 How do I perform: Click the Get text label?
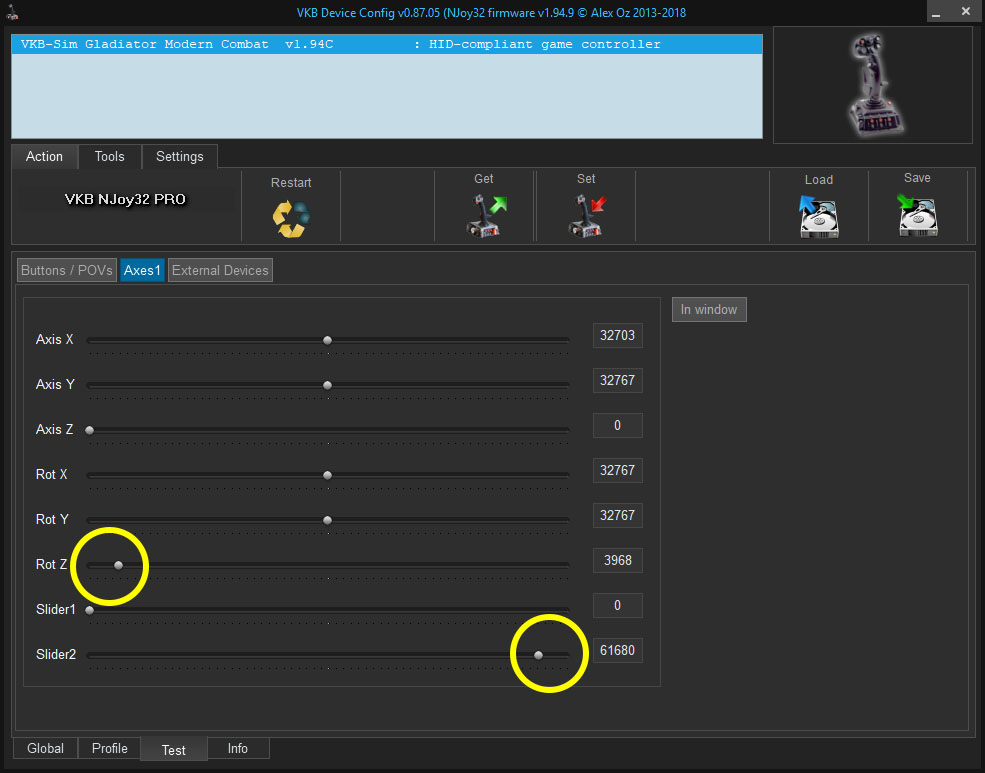483,179
